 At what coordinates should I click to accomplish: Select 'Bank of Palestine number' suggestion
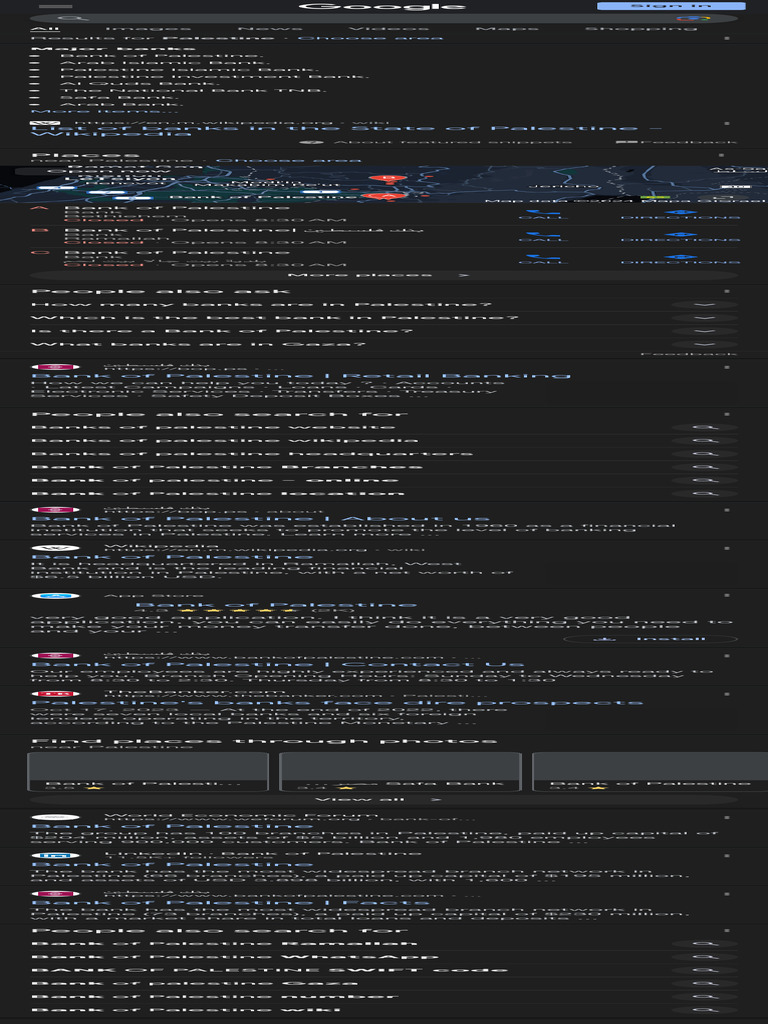215,996
